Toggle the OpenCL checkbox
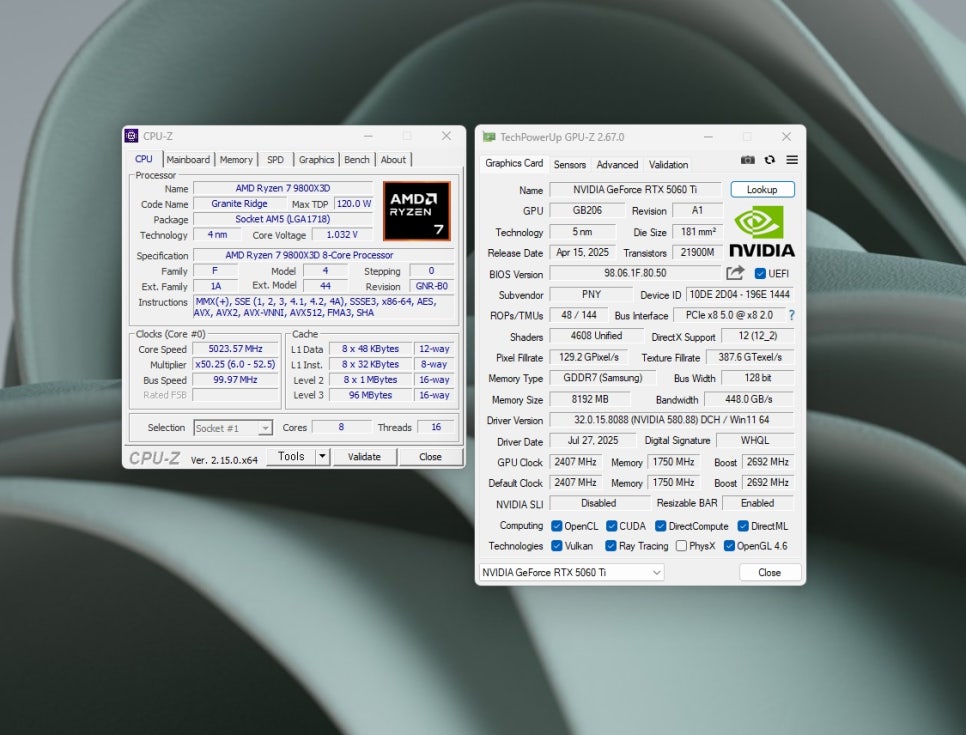 (556, 526)
